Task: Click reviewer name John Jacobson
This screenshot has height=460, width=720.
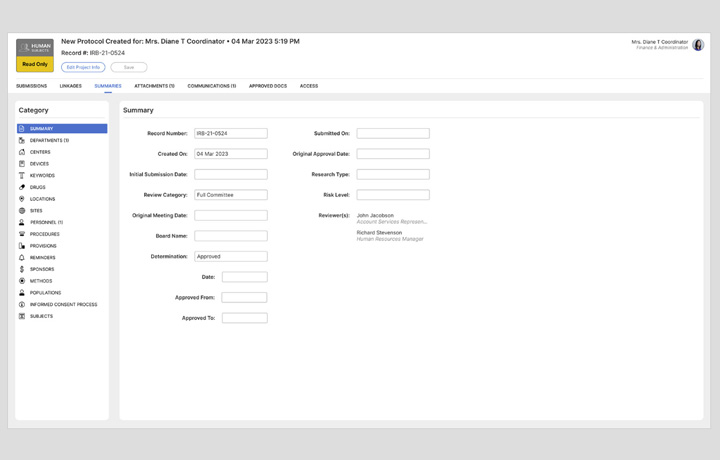Action: pos(375,215)
